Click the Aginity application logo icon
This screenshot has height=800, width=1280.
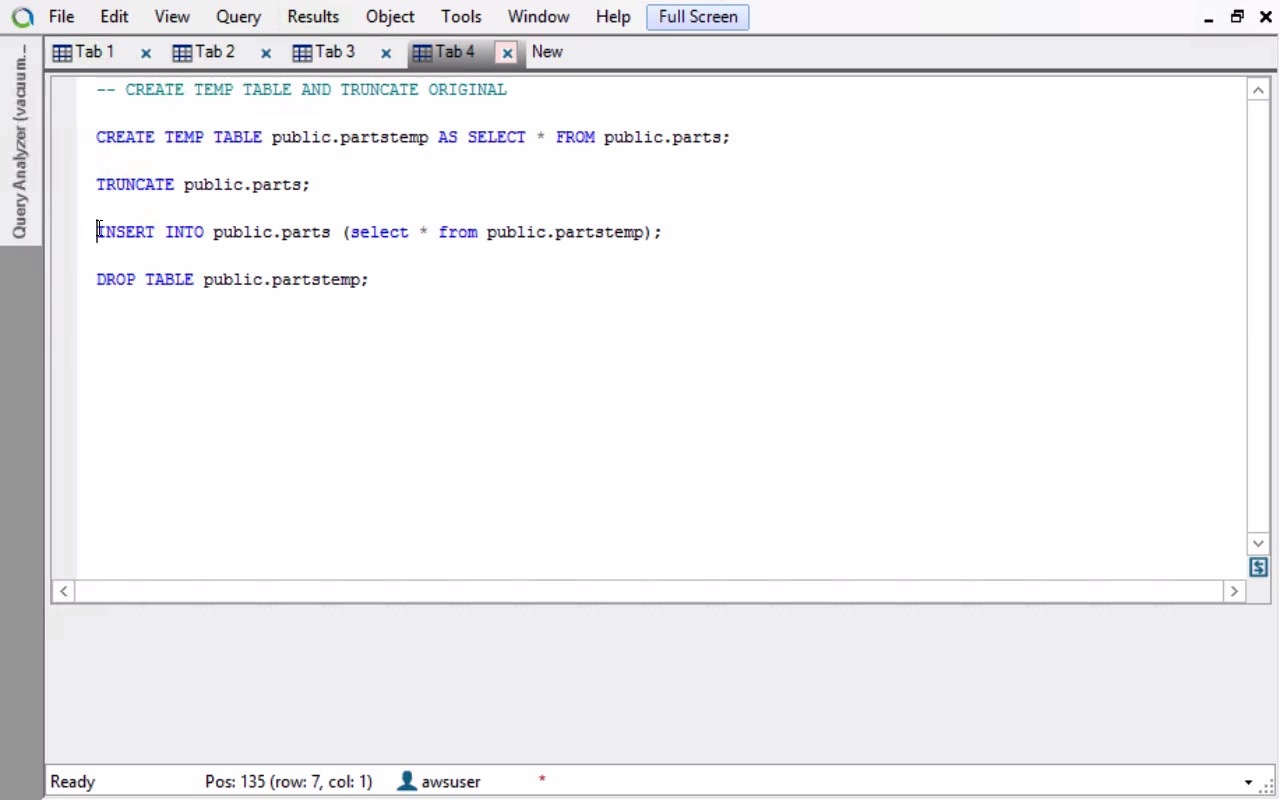tap(22, 17)
